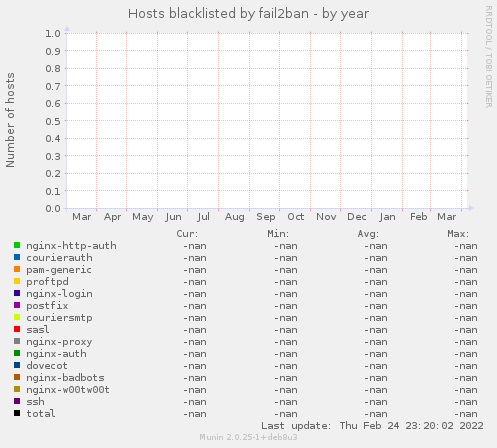The image size is (497, 448).
Task: Select the proftpd legend label
Action: tap(47, 282)
